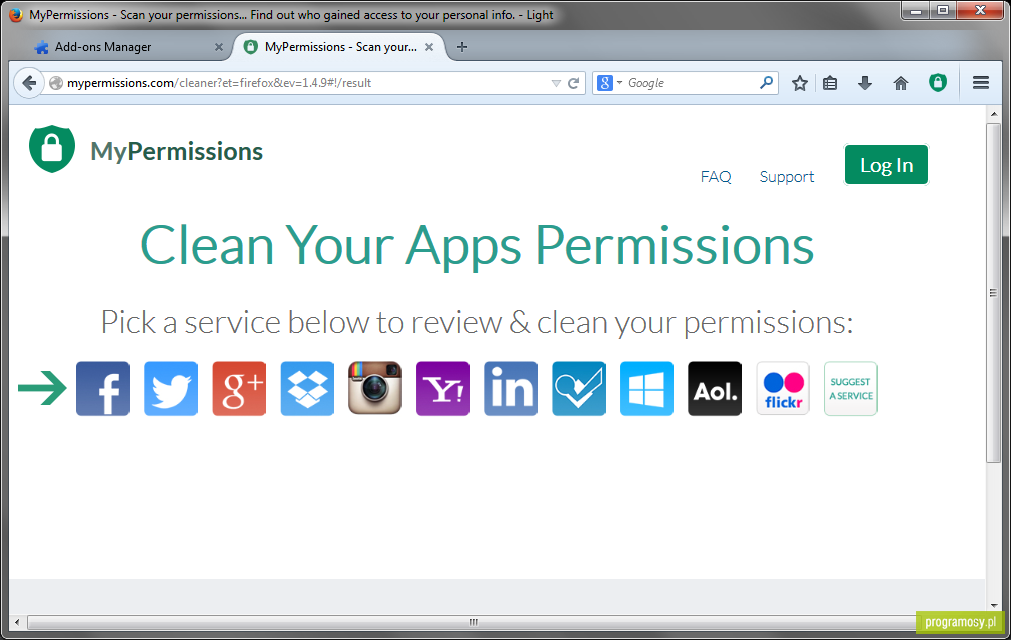Viewport: 1011px width, 640px height.
Task: Click the scroll down arrow
Action: coord(993,605)
